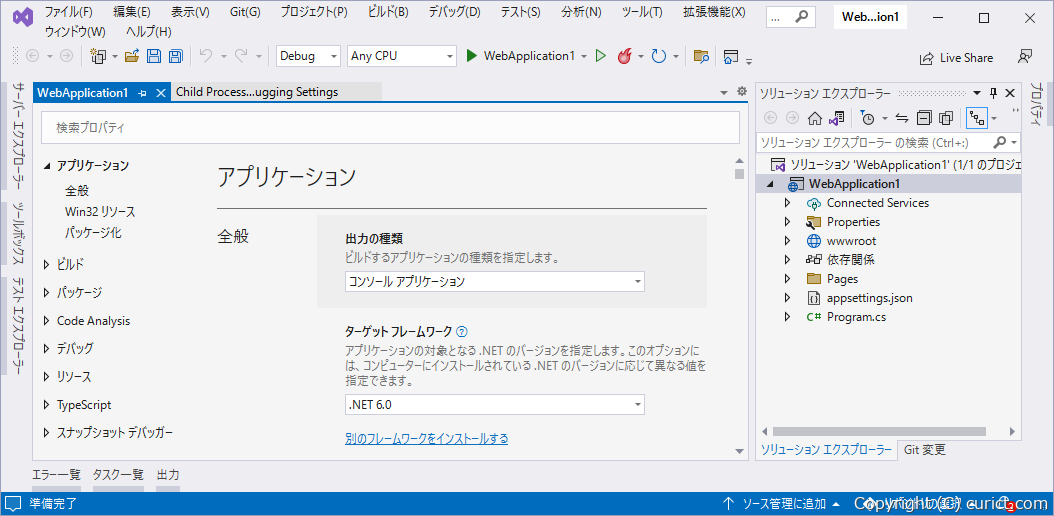Expand the Pages folder node

pyautogui.click(x=787, y=278)
